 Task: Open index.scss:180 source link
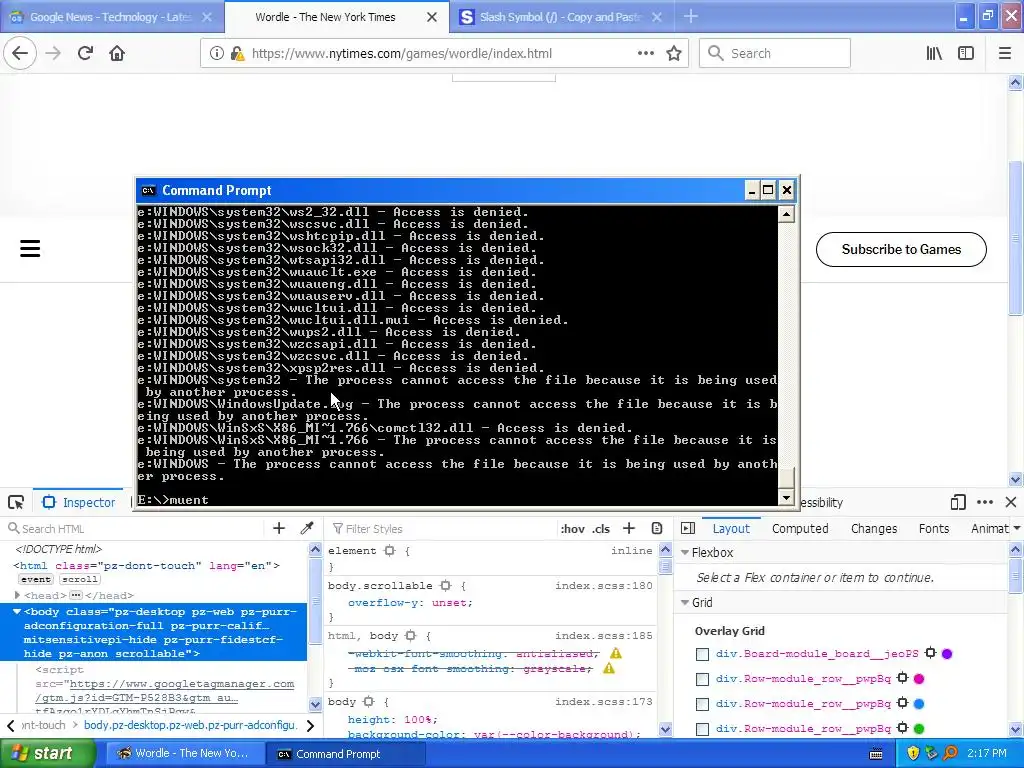click(x=603, y=586)
